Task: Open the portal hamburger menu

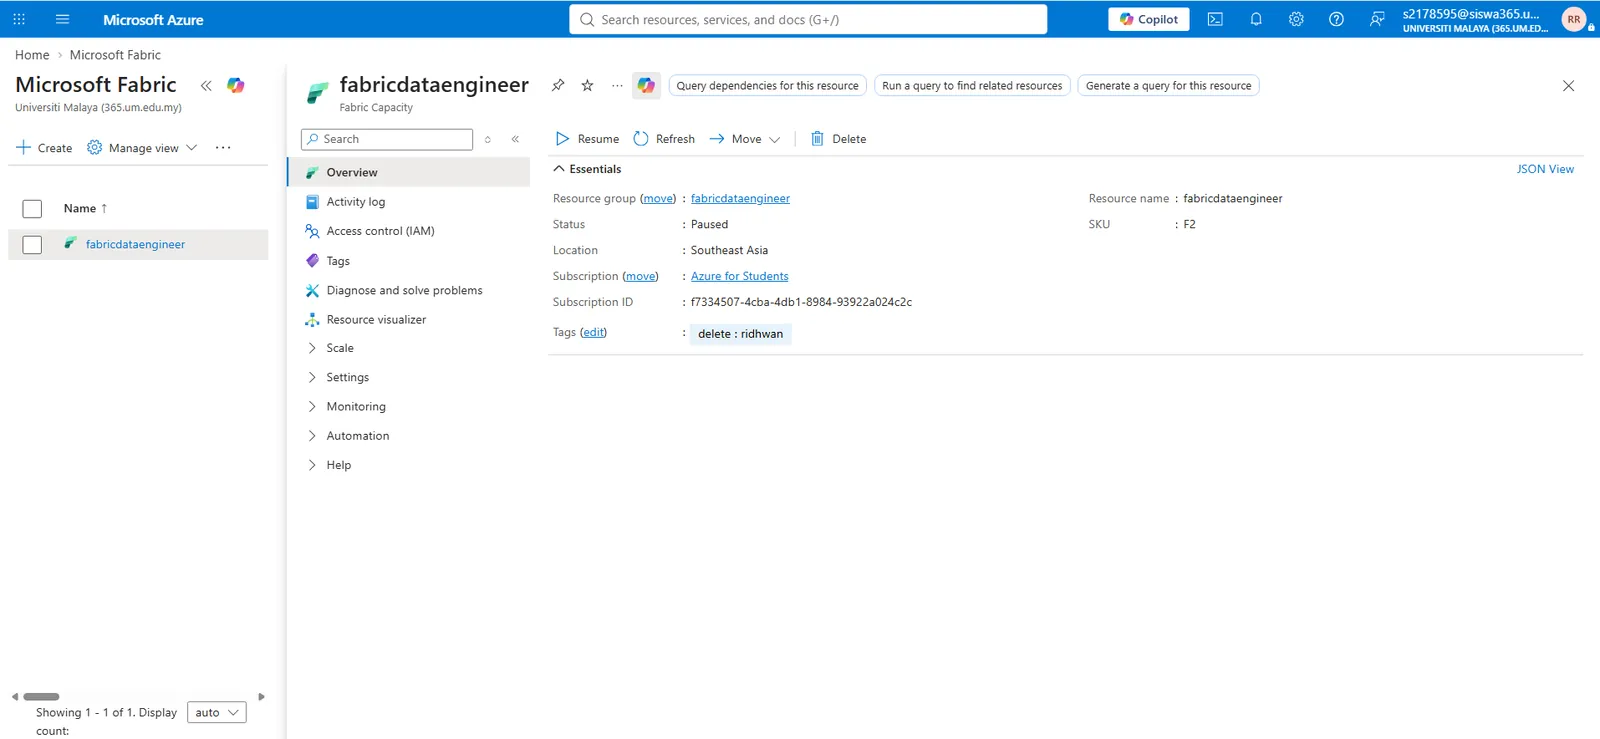Action: pyautogui.click(x=62, y=19)
